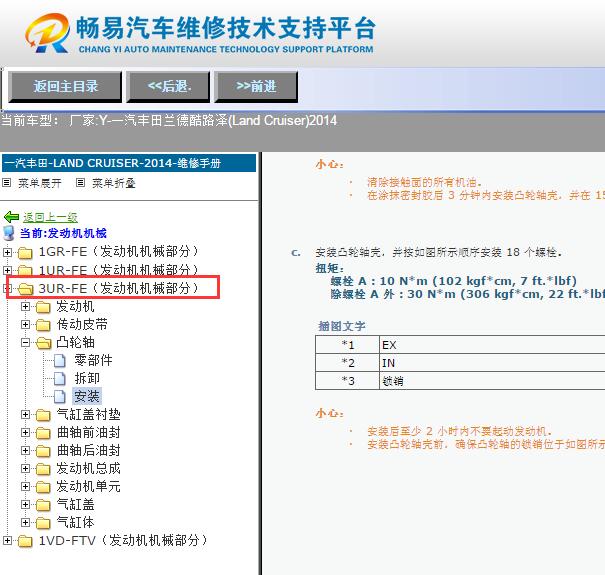Click the 发动机单元 folder icon
The image size is (605, 575).
(x=43, y=487)
